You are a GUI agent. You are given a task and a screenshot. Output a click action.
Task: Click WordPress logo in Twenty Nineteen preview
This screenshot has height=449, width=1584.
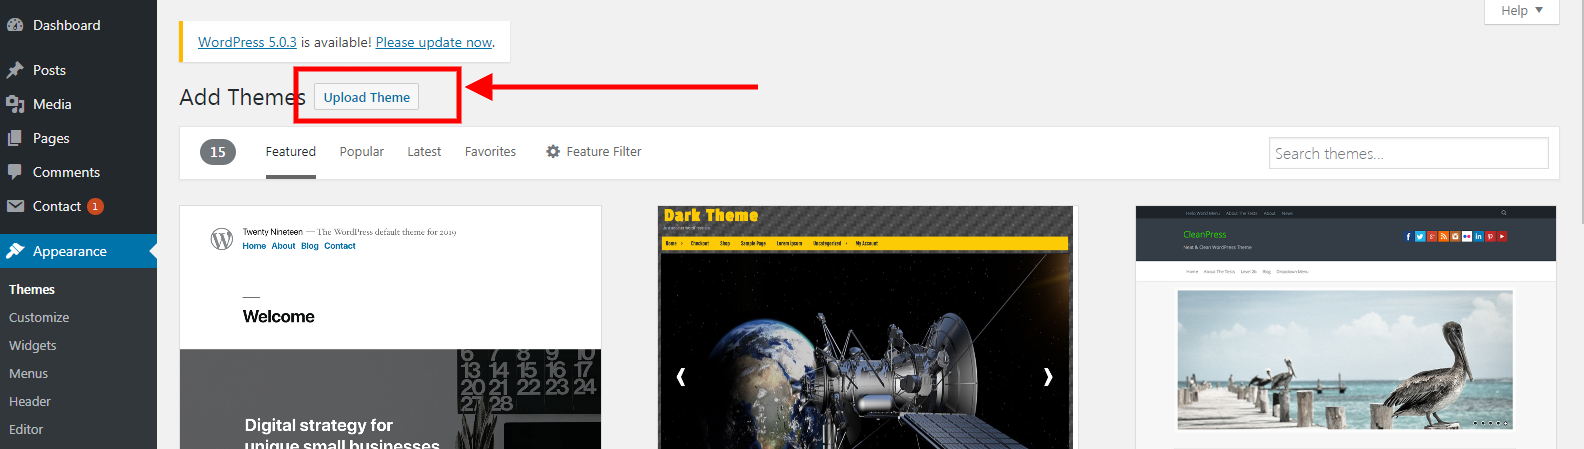click(x=222, y=239)
